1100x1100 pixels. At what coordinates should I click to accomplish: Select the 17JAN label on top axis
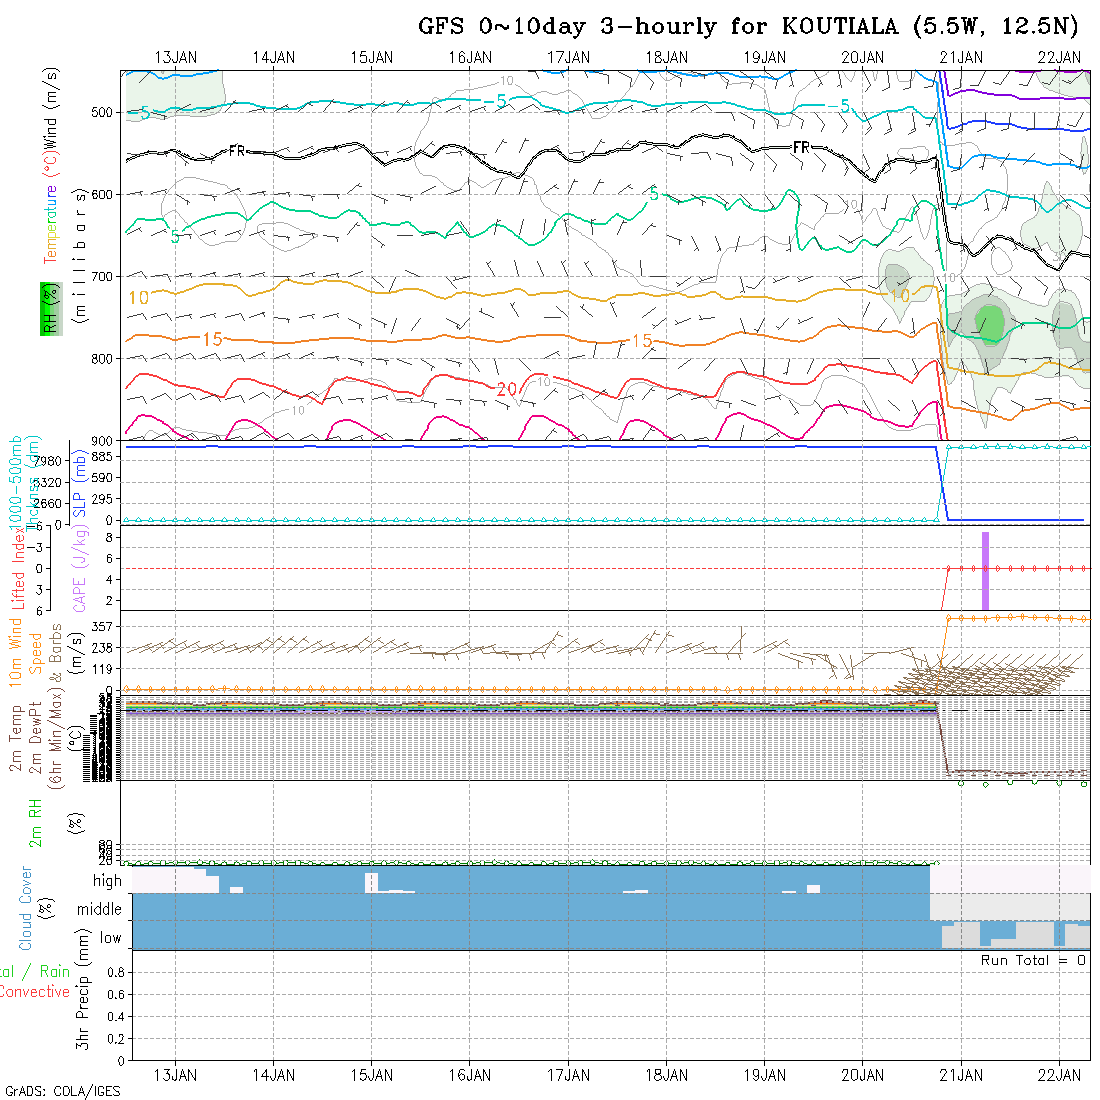coord(569,57)
